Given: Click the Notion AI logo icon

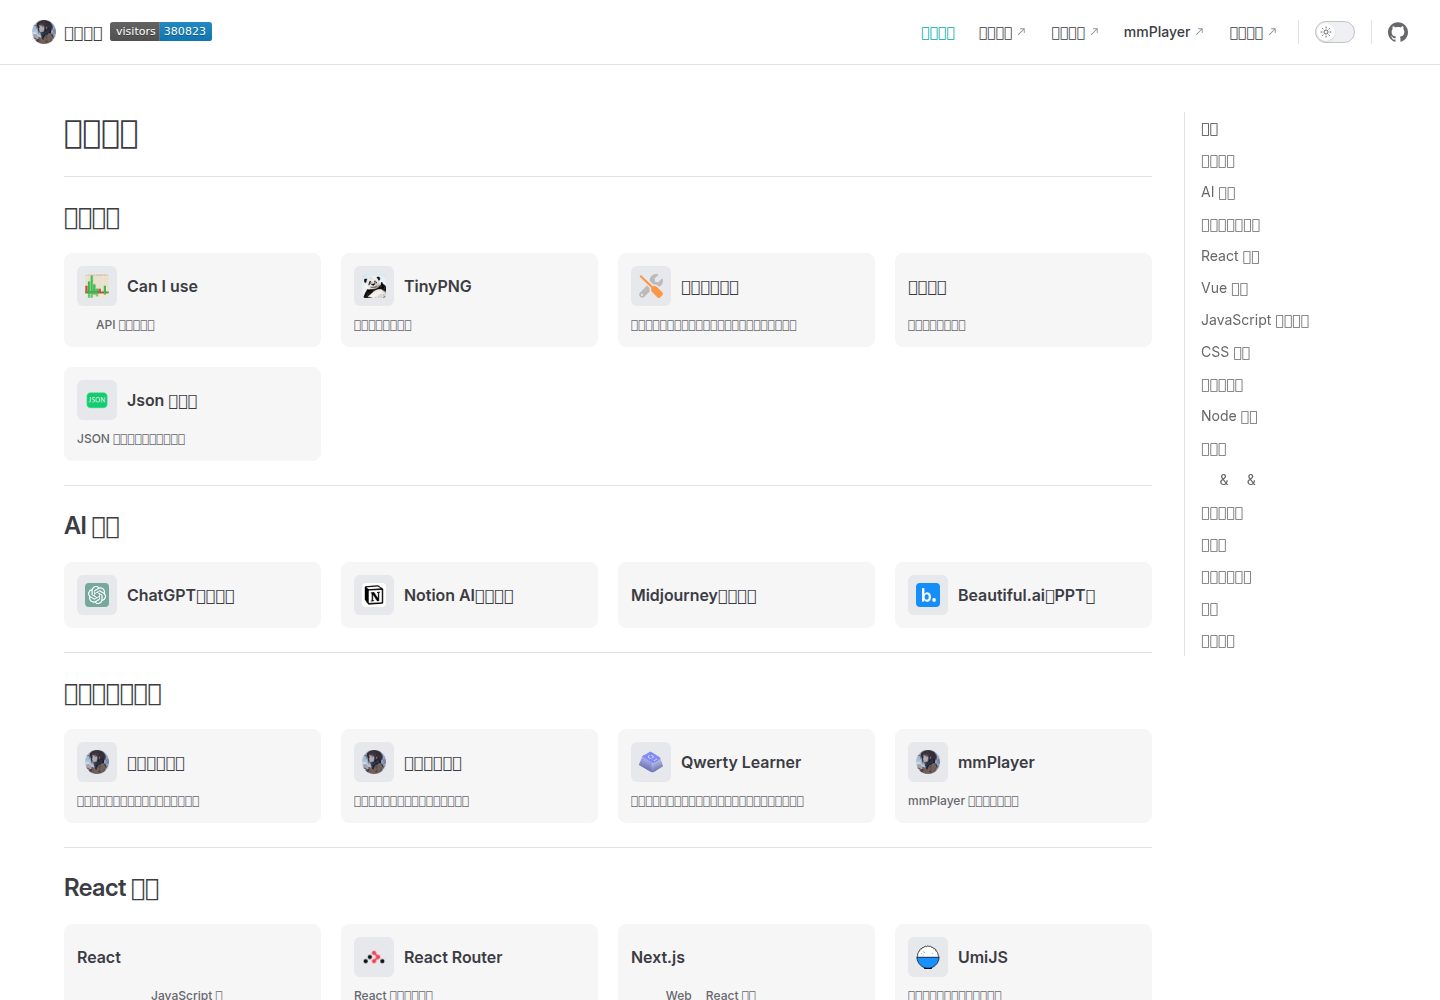Looking at the screenshot, I should coord(374,595).
